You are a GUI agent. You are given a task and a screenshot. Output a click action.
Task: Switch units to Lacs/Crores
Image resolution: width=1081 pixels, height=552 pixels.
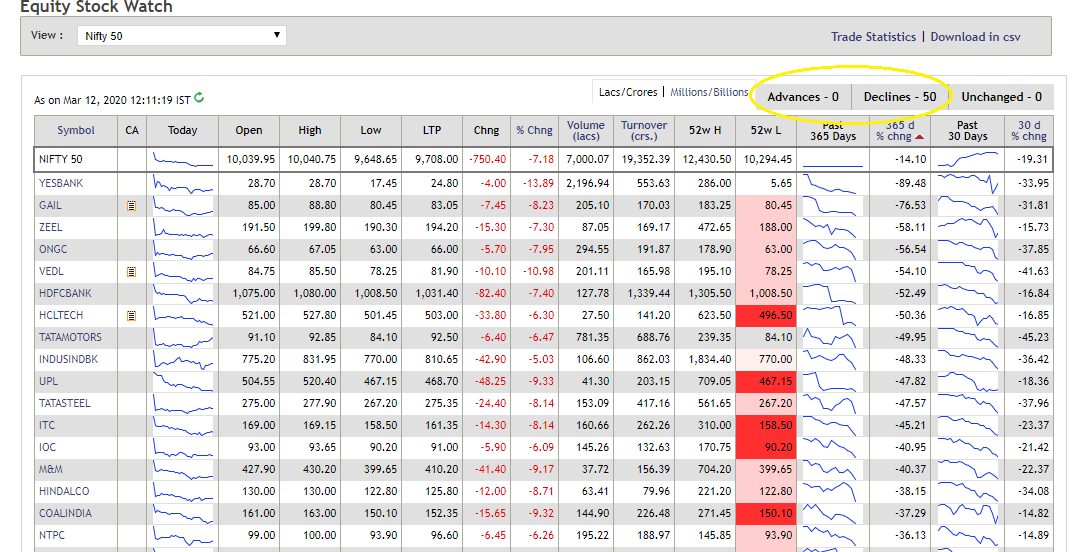628,92
